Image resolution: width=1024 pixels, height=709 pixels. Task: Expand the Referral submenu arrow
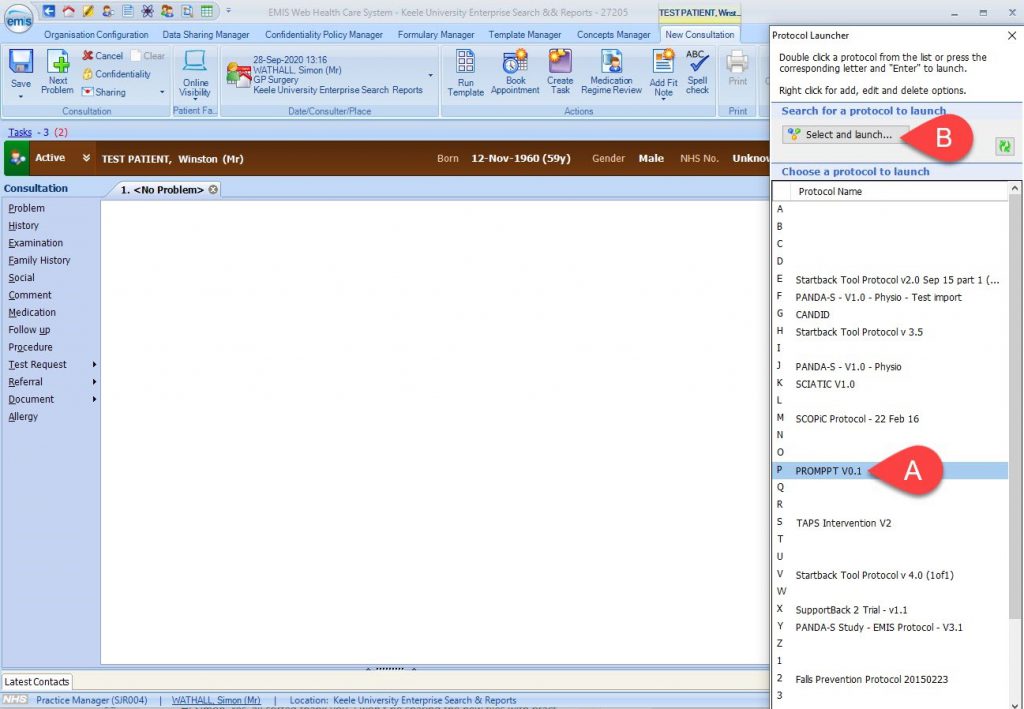[95, 382]
